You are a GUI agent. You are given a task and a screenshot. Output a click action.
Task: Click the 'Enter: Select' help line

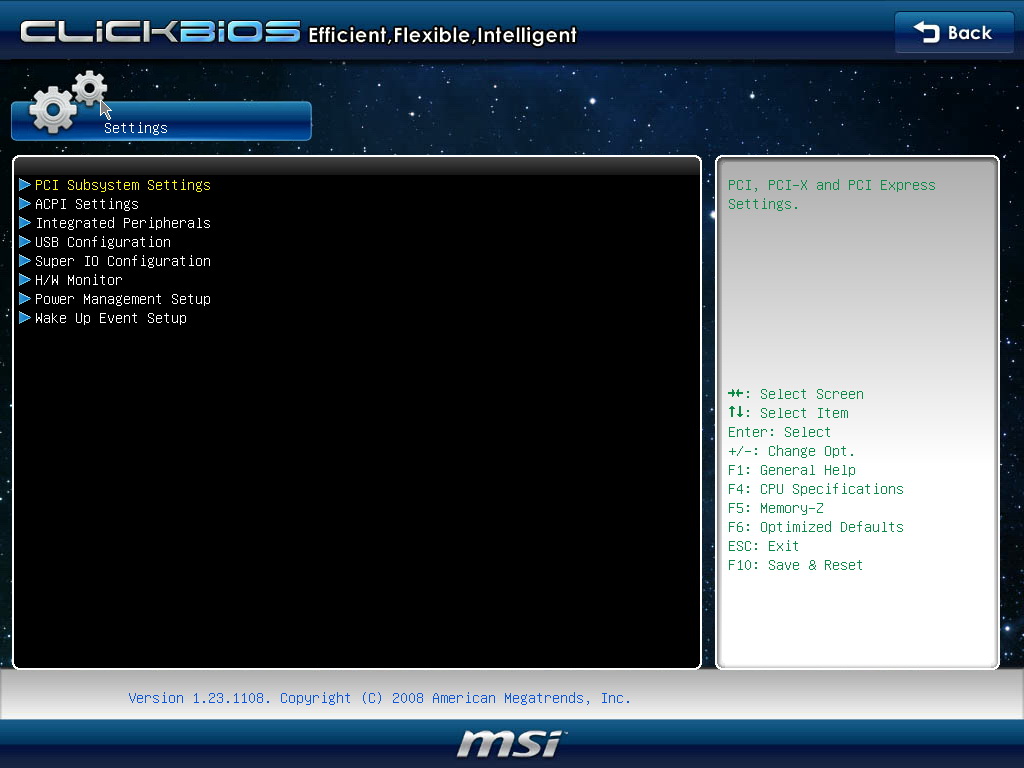[779, 432]
